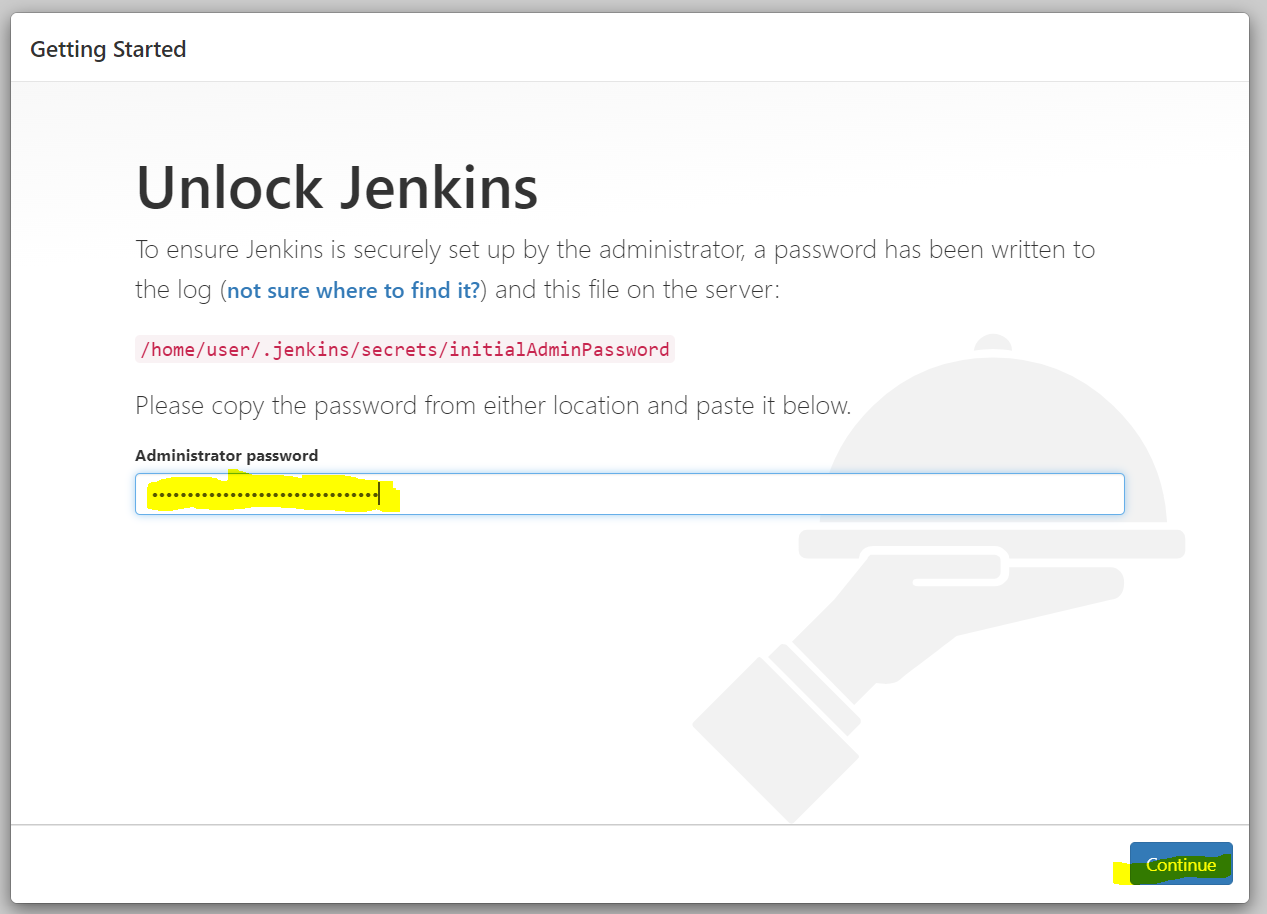The height and width of the screenshot is (914, 1267).
Task: Select the initialAdminPassword file path text
Action: [x=405, y=349]
